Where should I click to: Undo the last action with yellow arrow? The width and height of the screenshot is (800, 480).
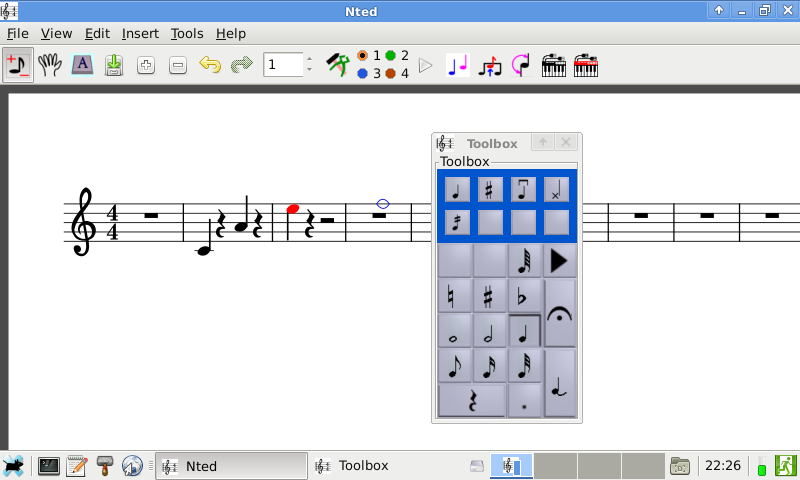[x=210, y=65]
